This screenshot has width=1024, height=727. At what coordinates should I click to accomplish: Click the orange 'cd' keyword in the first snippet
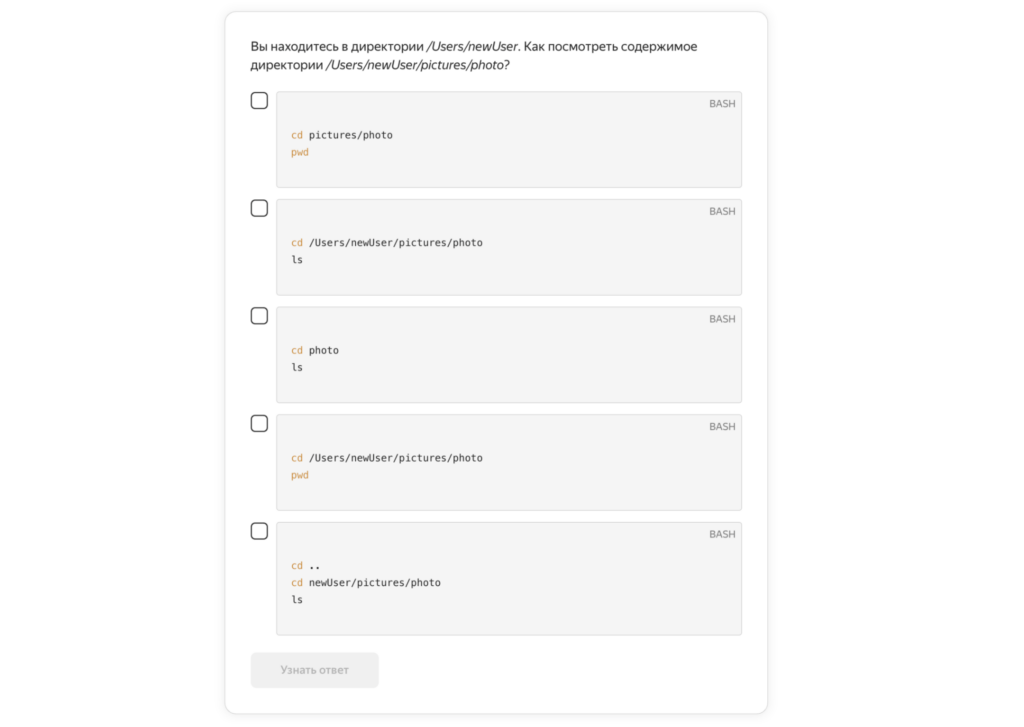[296, 134]
